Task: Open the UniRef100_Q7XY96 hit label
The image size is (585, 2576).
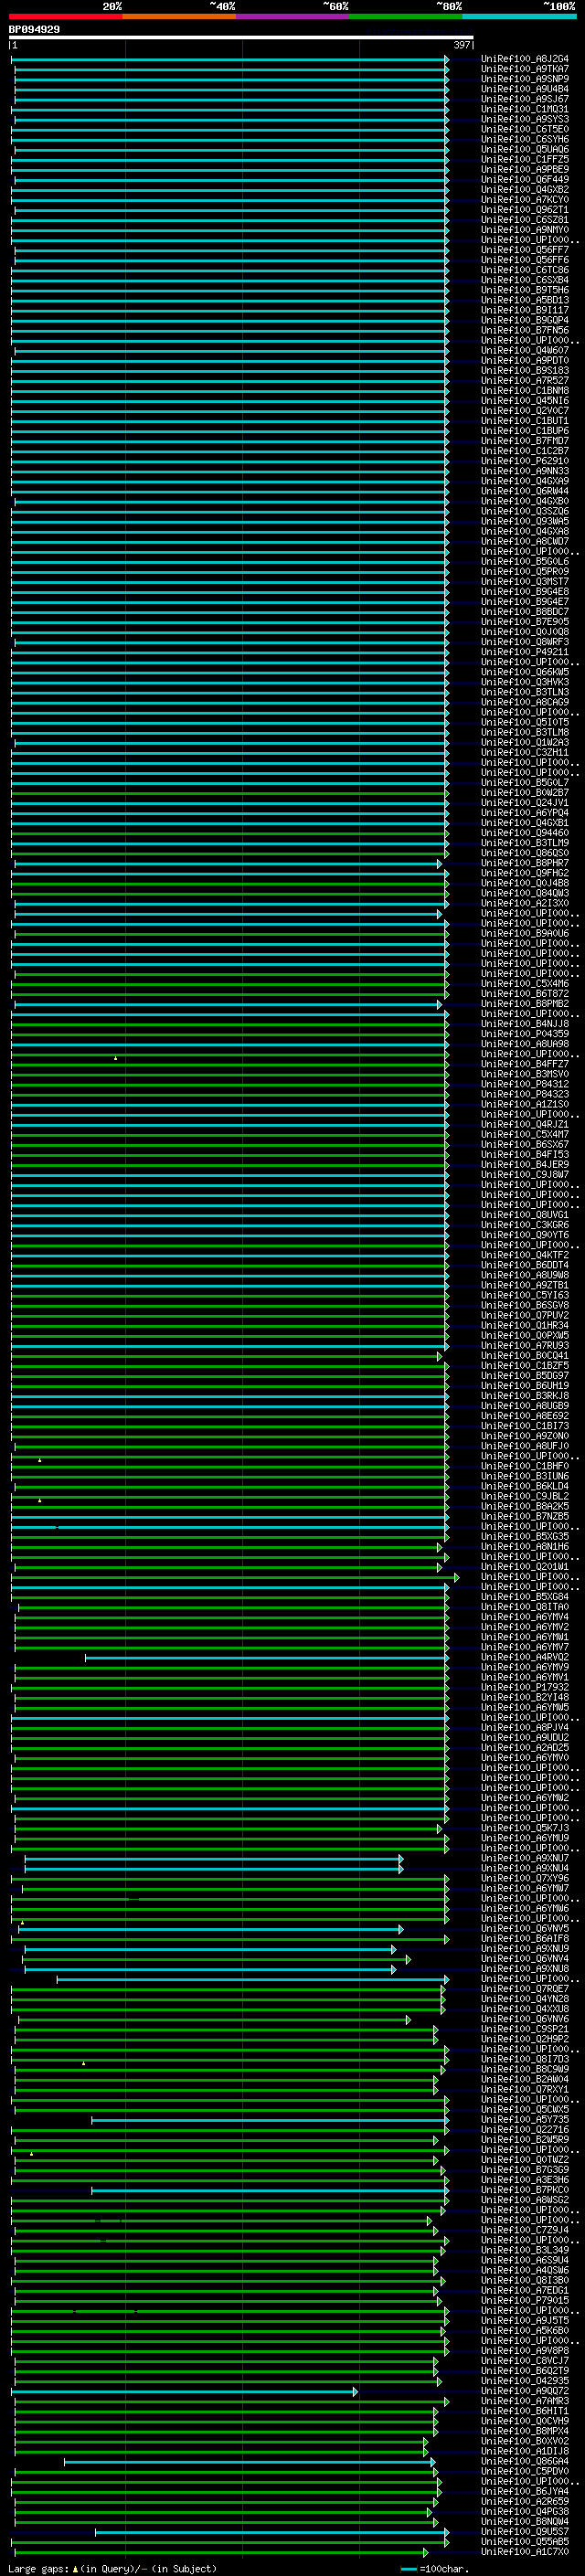Action: tap(524, 1878)
